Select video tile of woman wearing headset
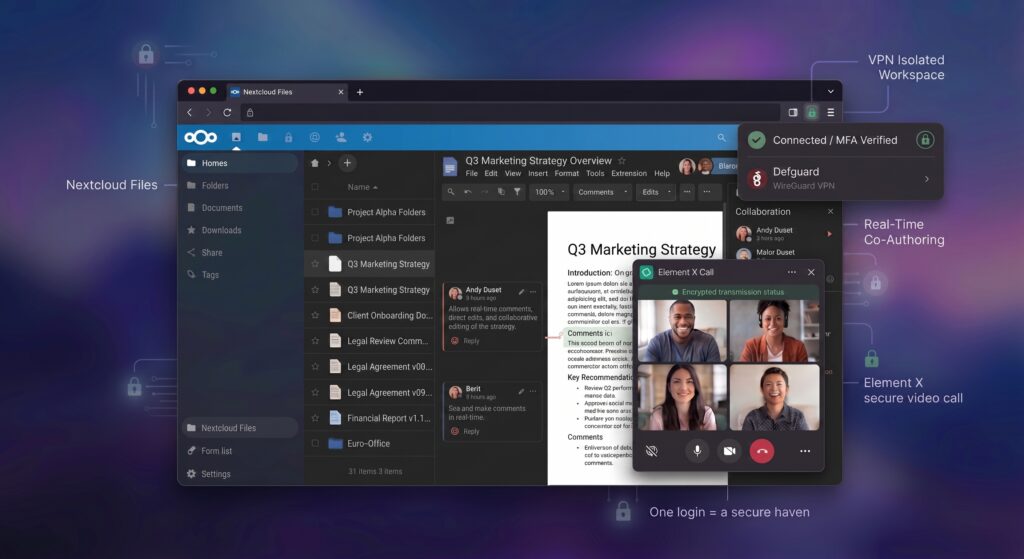This screenshot has width=1024, height=559. [x=775, y=331]
